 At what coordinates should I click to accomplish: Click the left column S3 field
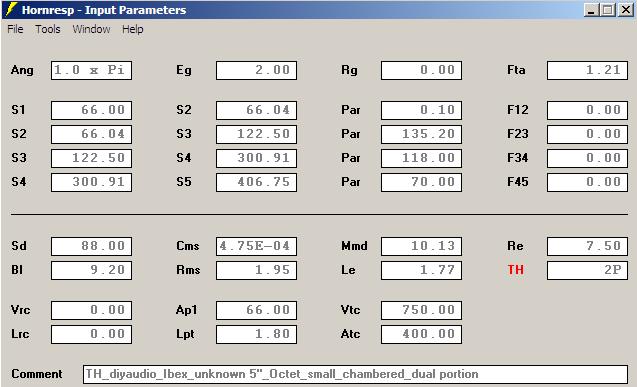(x=91, y=158)
